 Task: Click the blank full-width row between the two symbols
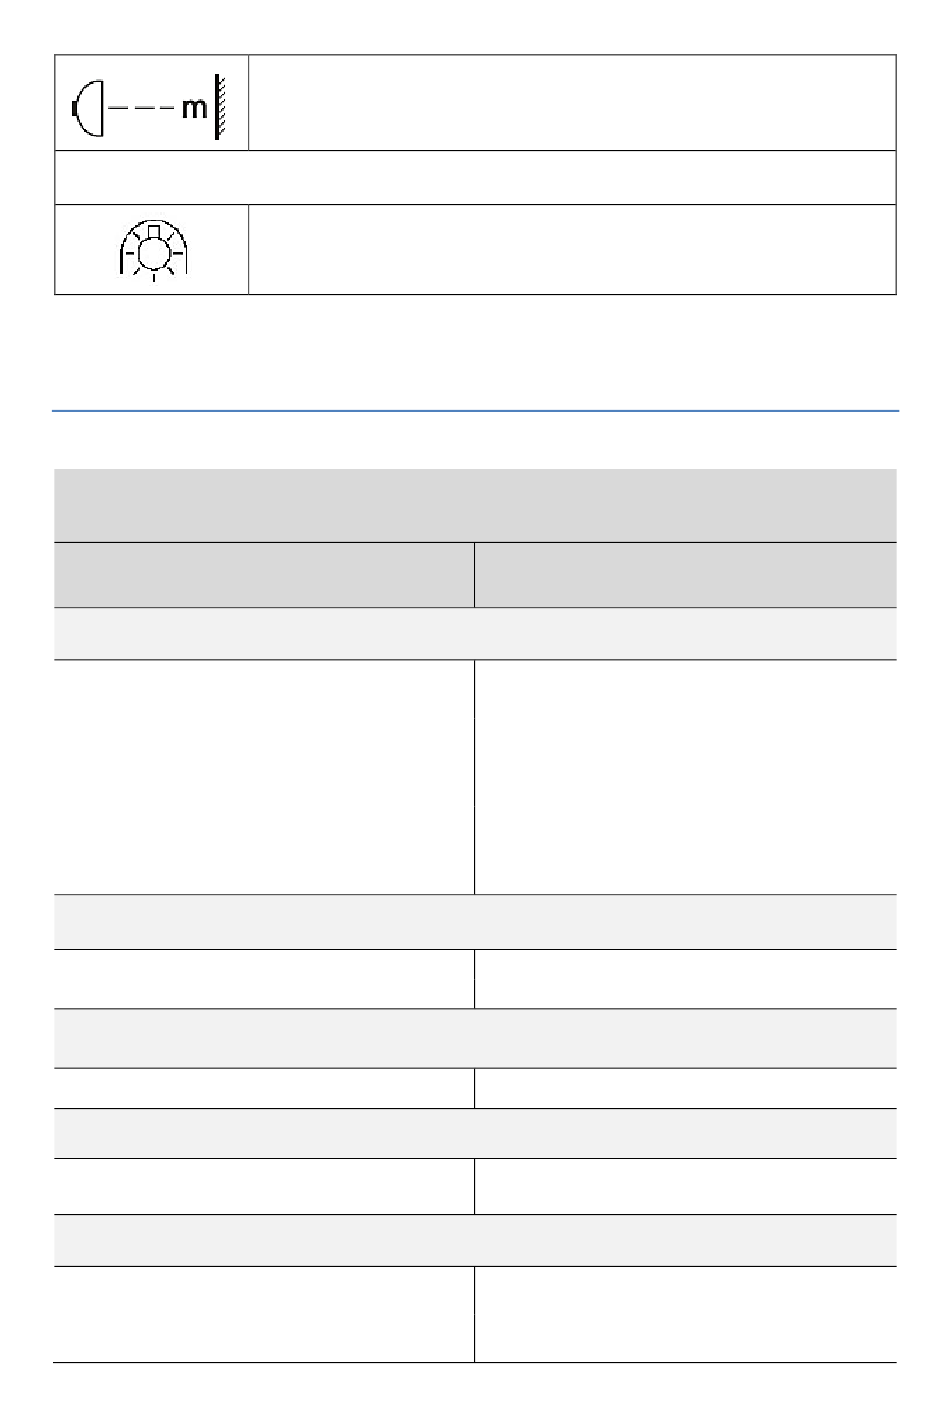(x=475, y=178)
